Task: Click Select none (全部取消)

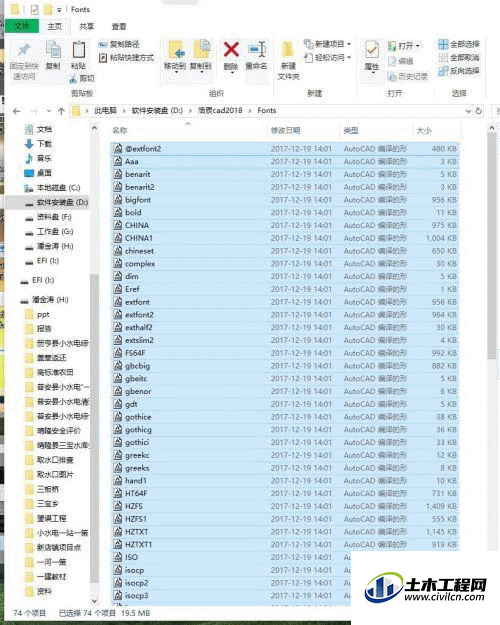Action: 459,58
